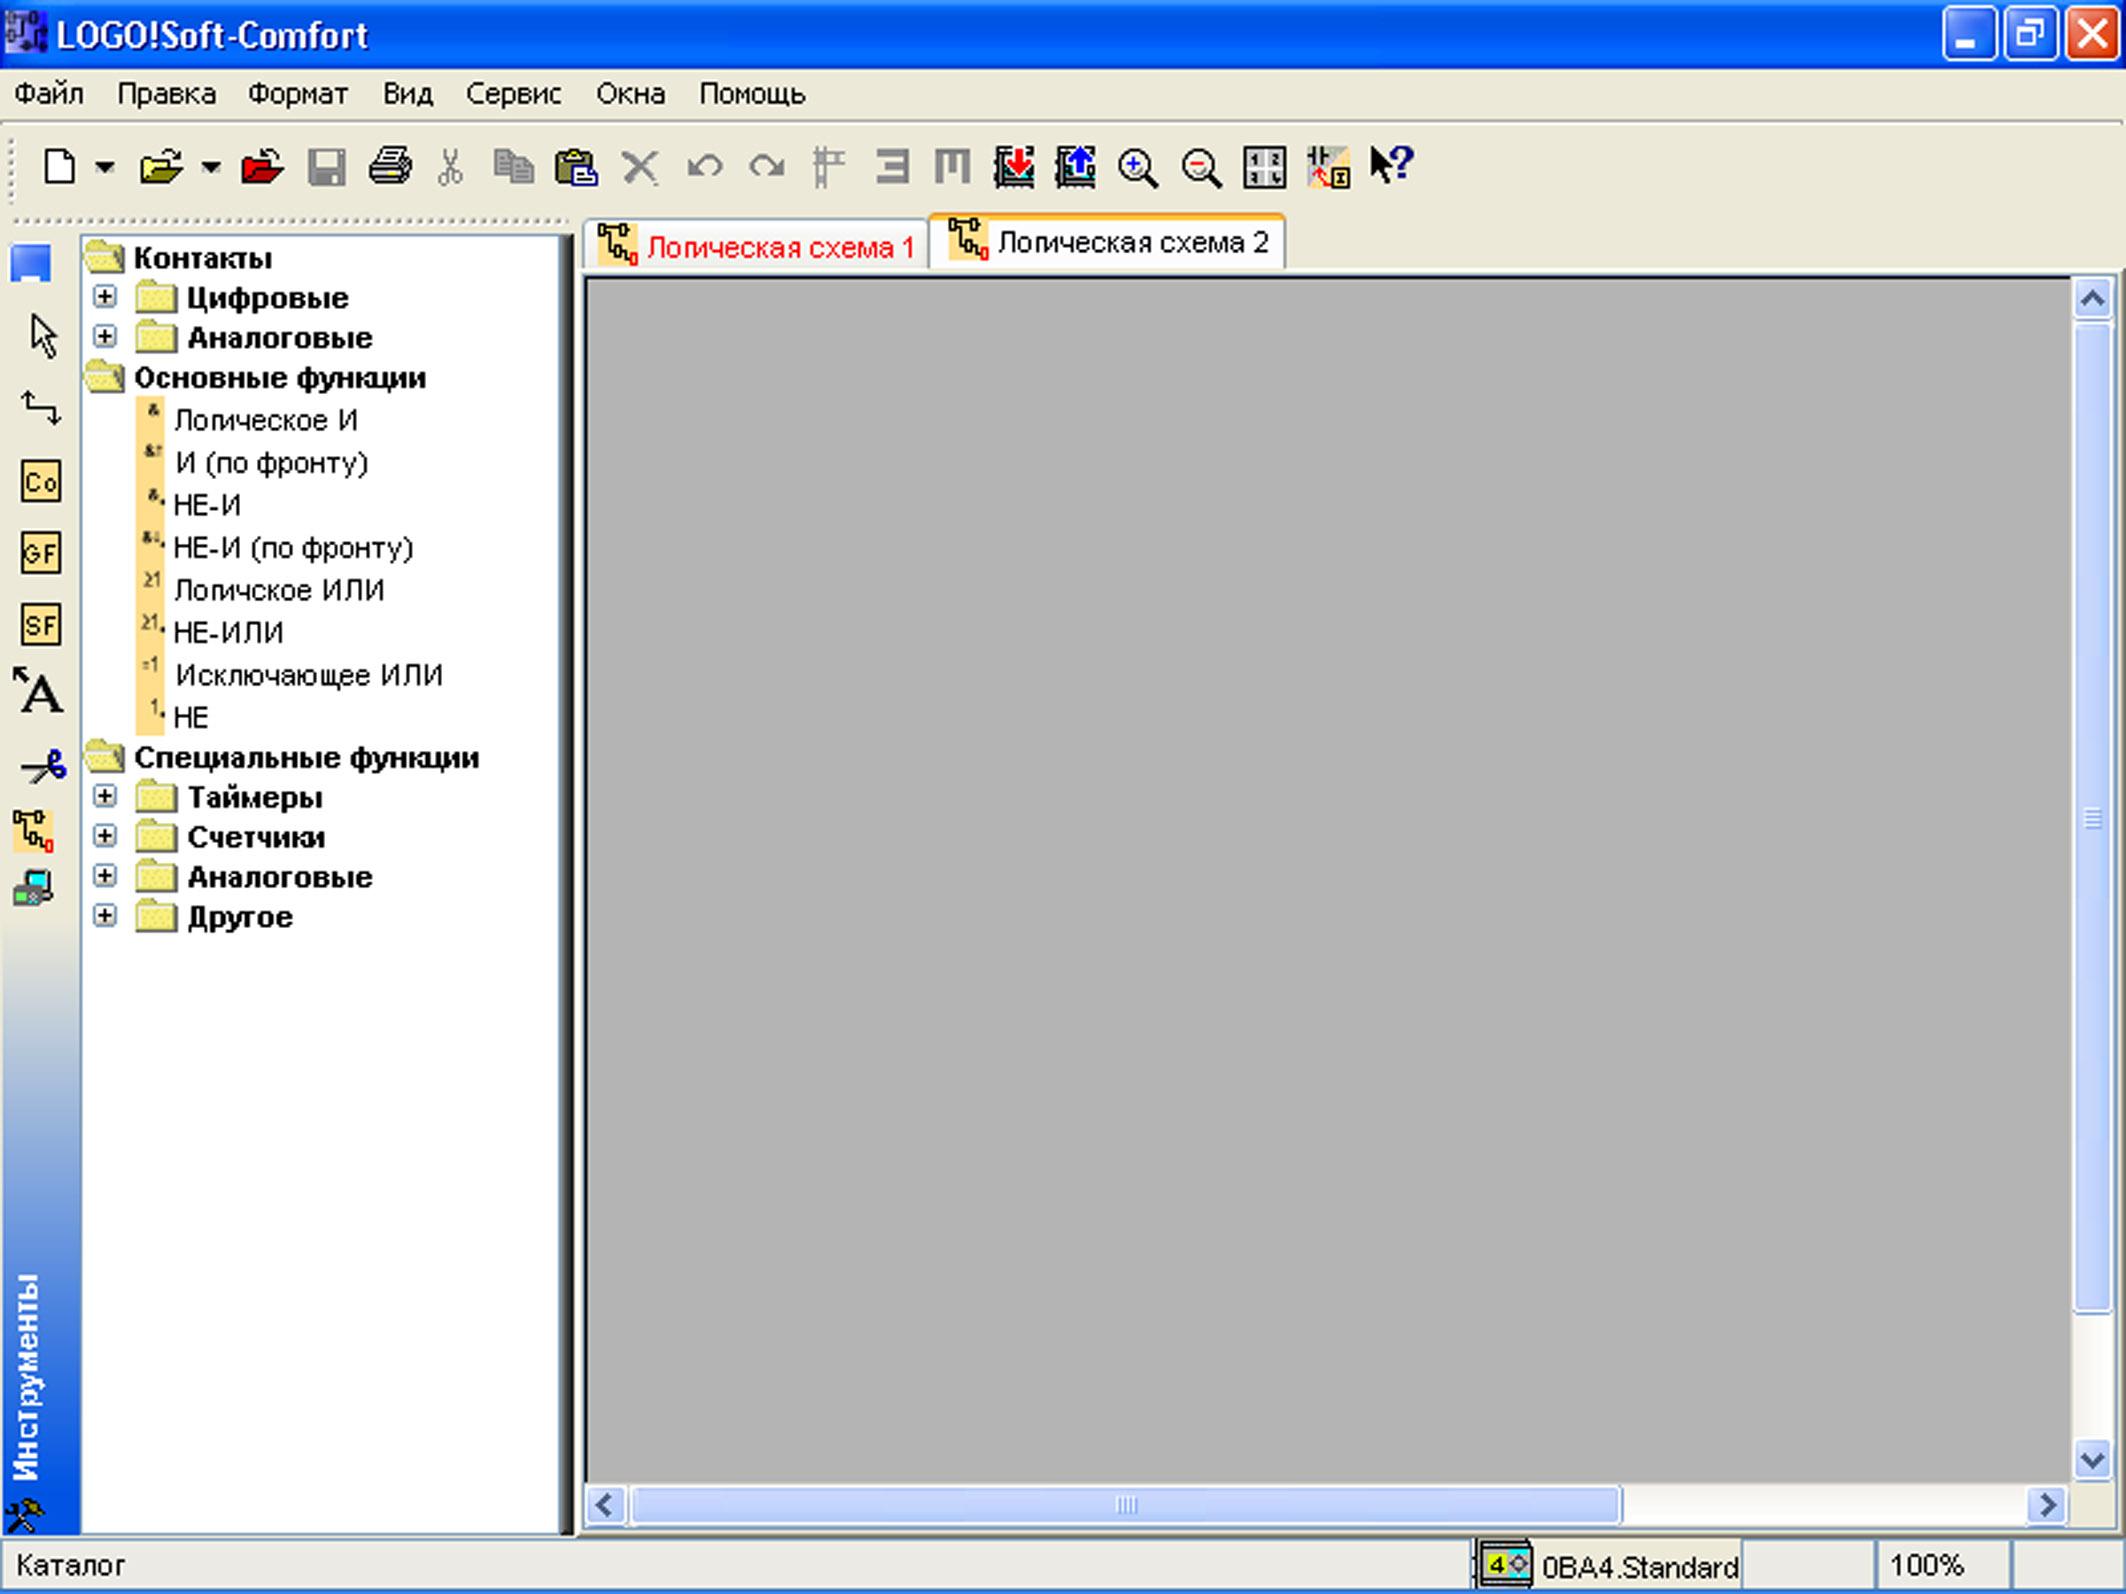
Task: Close the current circuit with red folder icon
Action: tap(262, 166)
